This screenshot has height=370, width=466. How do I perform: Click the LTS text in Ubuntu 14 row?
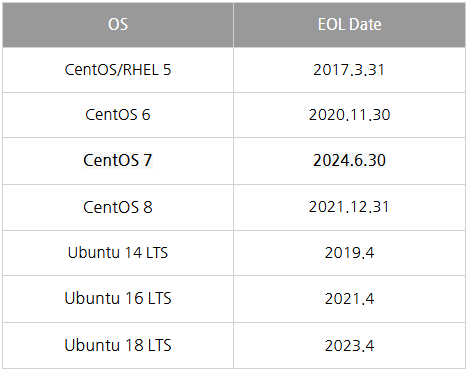[157, 252]
